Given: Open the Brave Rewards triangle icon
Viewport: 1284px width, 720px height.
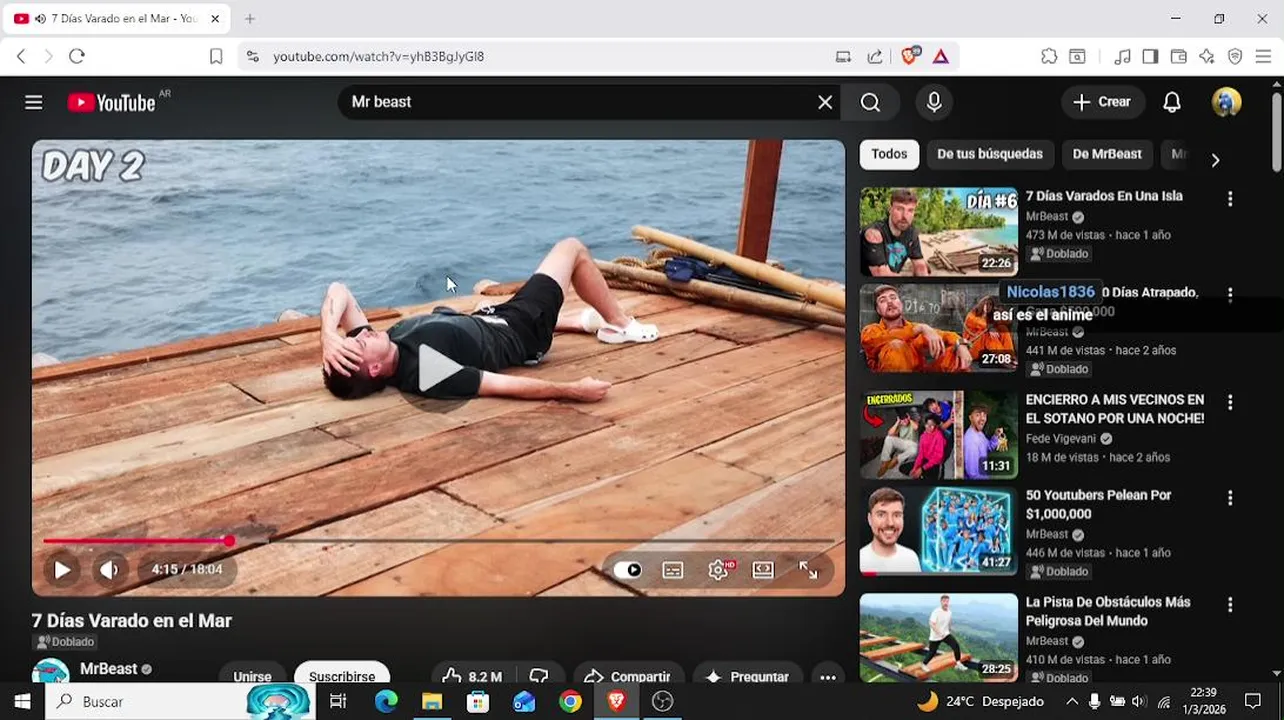Looking at the screenshot, I should pos(941,57).
